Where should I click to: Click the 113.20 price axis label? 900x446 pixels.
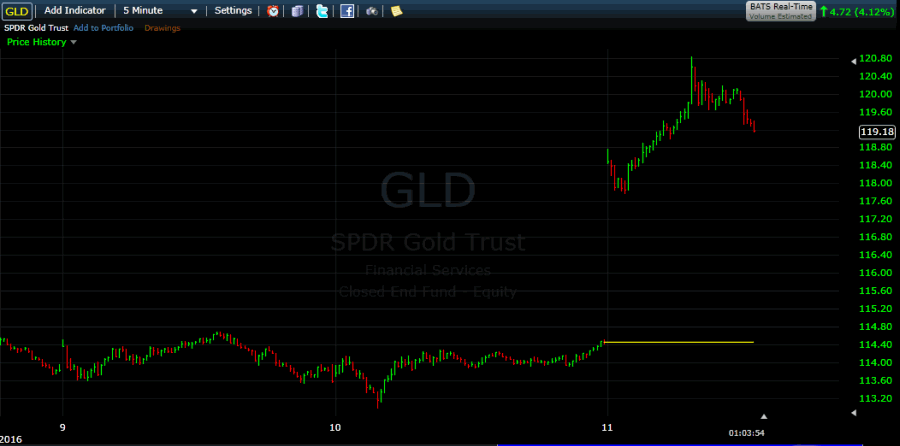876,398
